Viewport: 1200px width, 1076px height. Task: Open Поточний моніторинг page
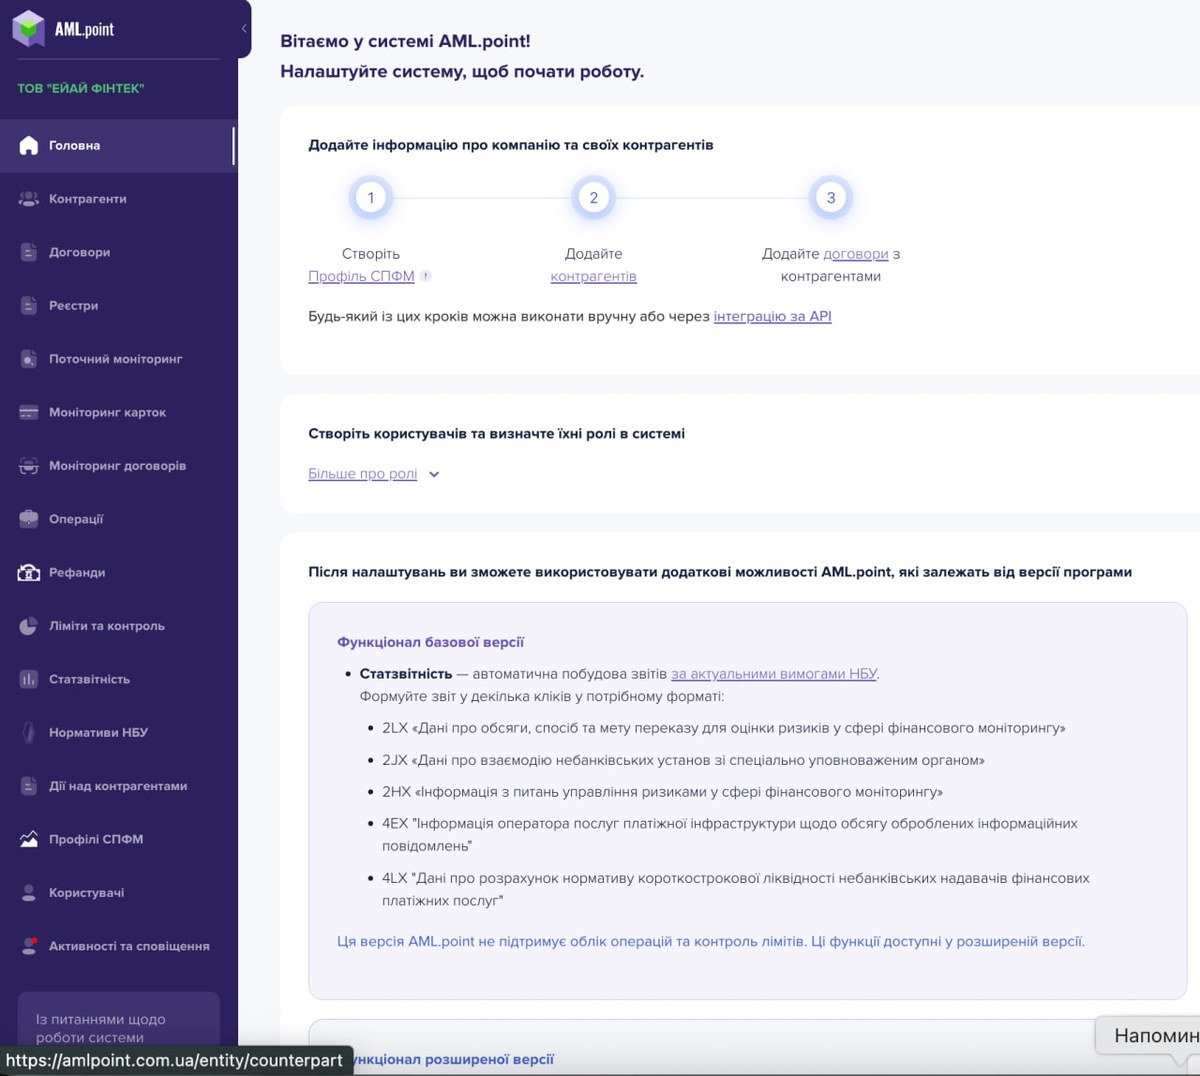pyautogui.click(x=118, y=359)
